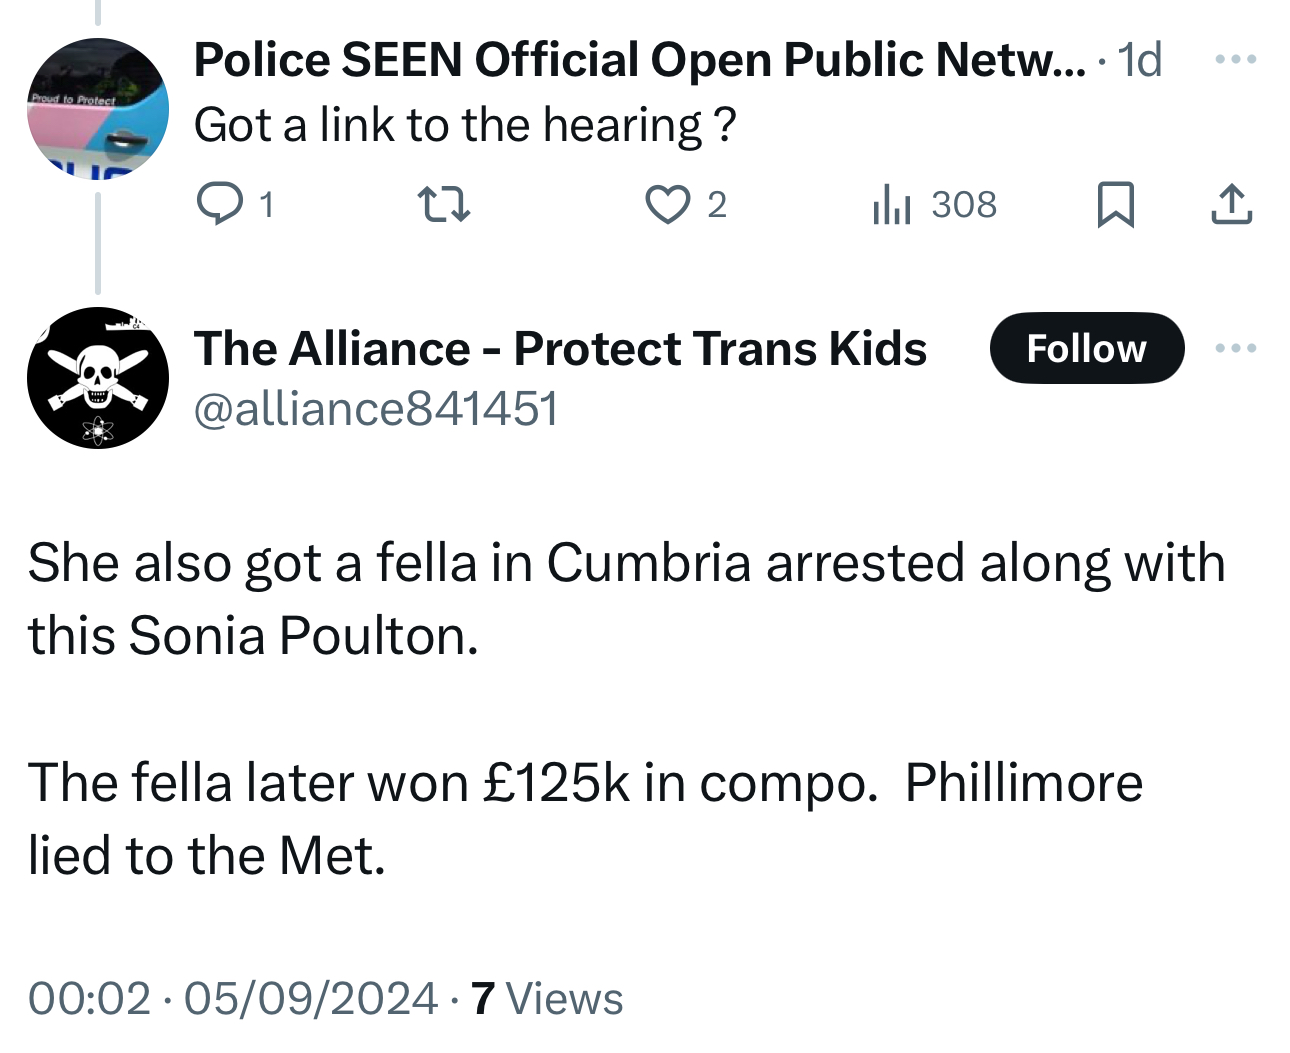Open the @alliance841451 handle
The image size is (1290, 1053).
pos(376,409)
